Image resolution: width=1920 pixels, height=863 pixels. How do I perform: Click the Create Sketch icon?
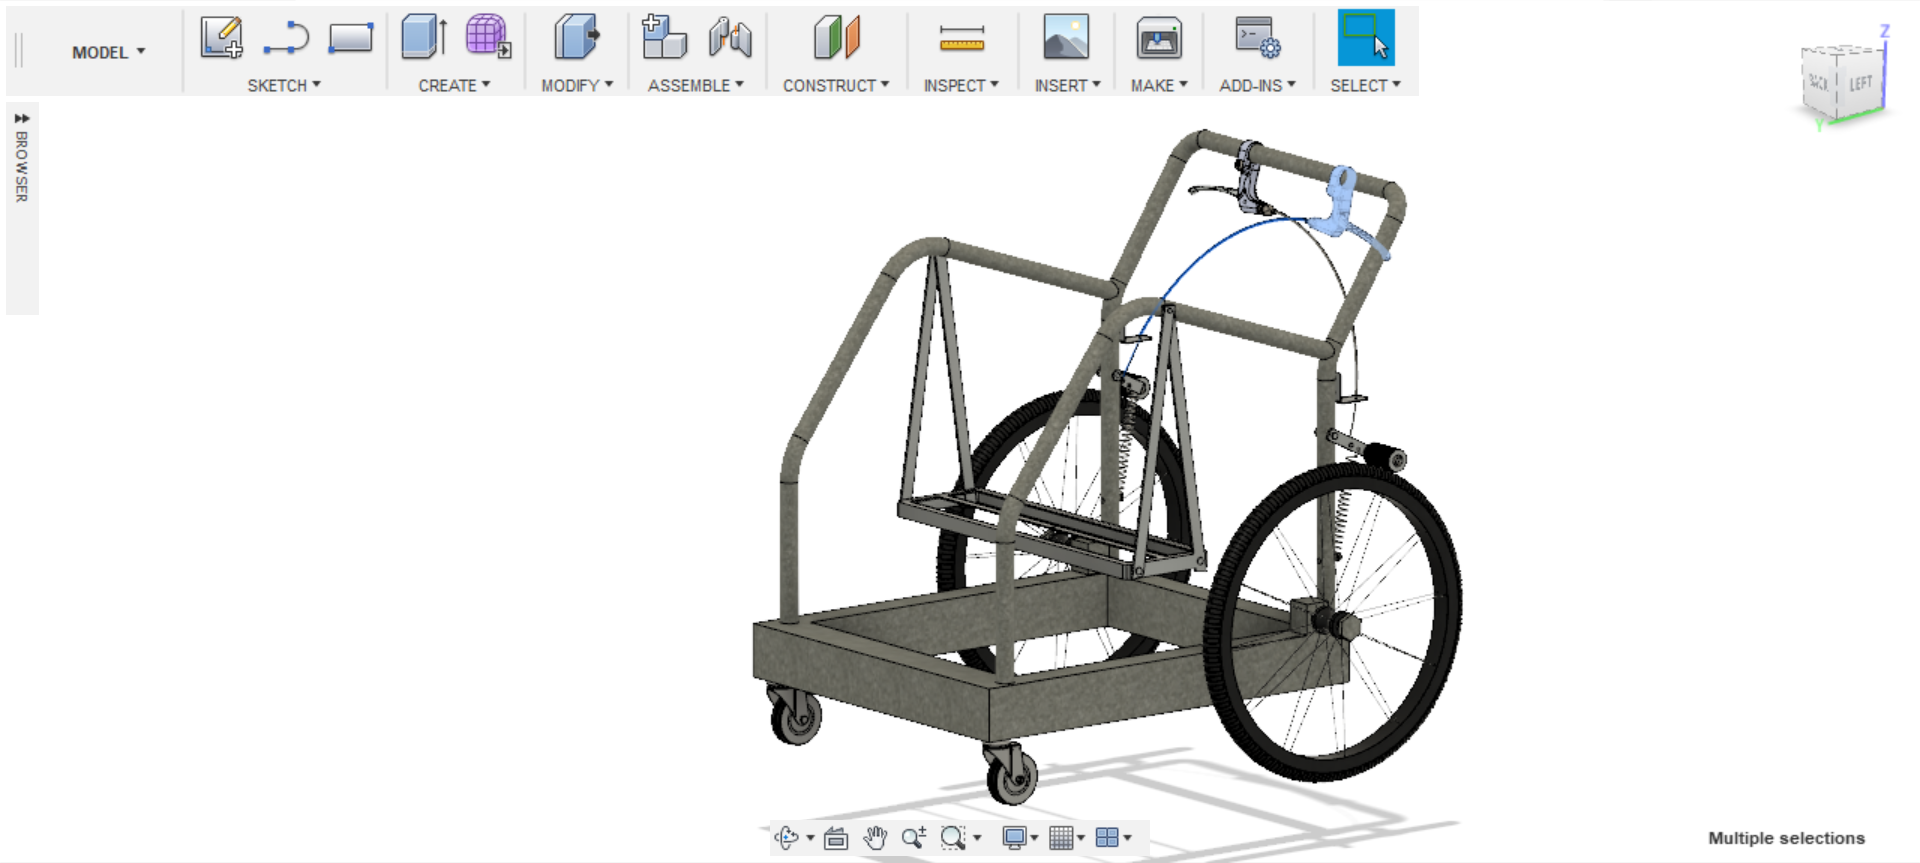click(221, 38)
